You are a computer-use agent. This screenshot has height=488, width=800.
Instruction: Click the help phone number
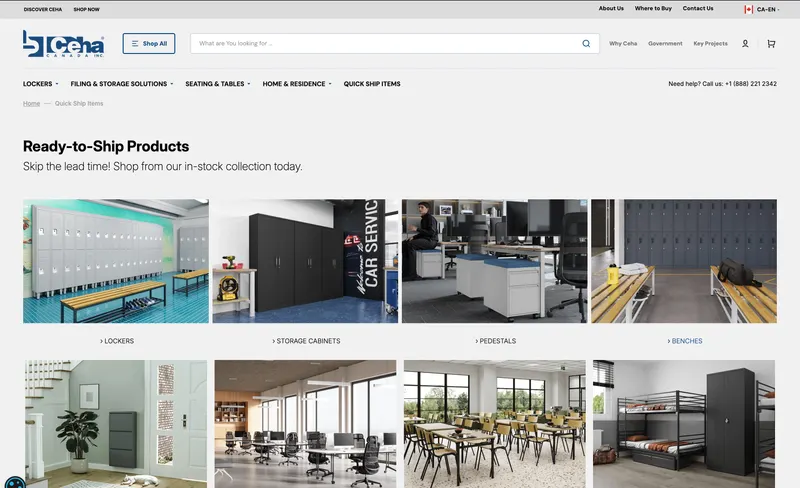tap(751, 84)
